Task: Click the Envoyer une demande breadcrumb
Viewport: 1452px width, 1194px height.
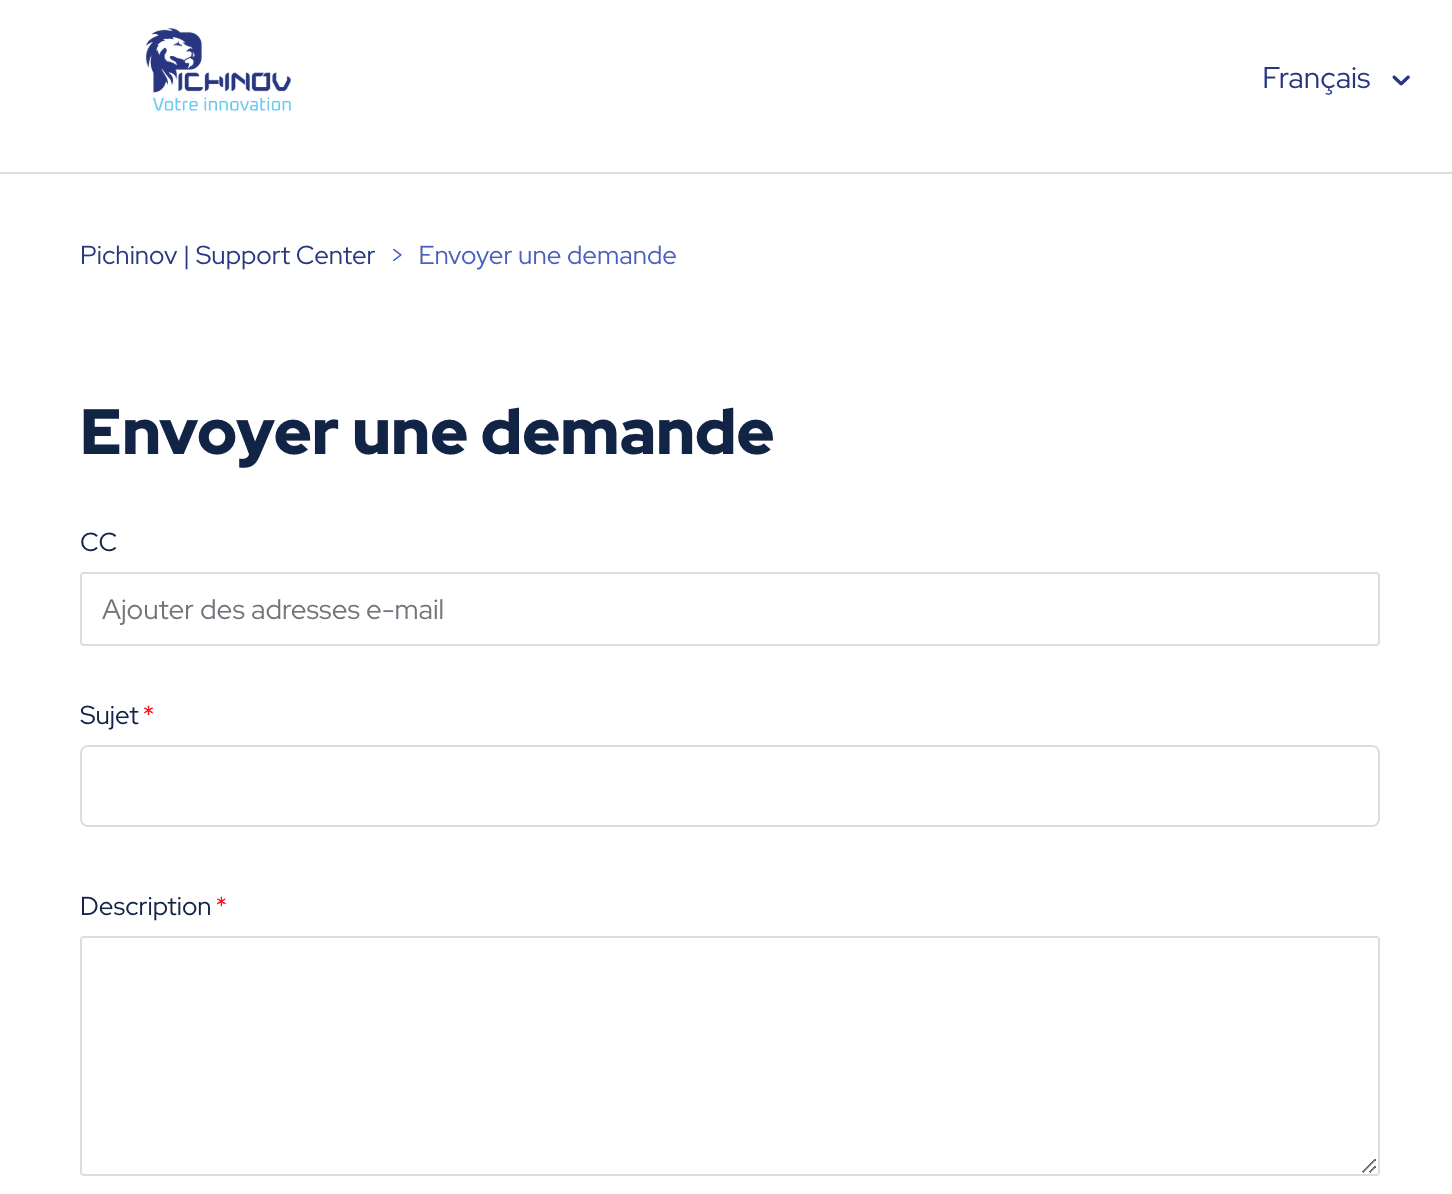Action: point(547,256)
